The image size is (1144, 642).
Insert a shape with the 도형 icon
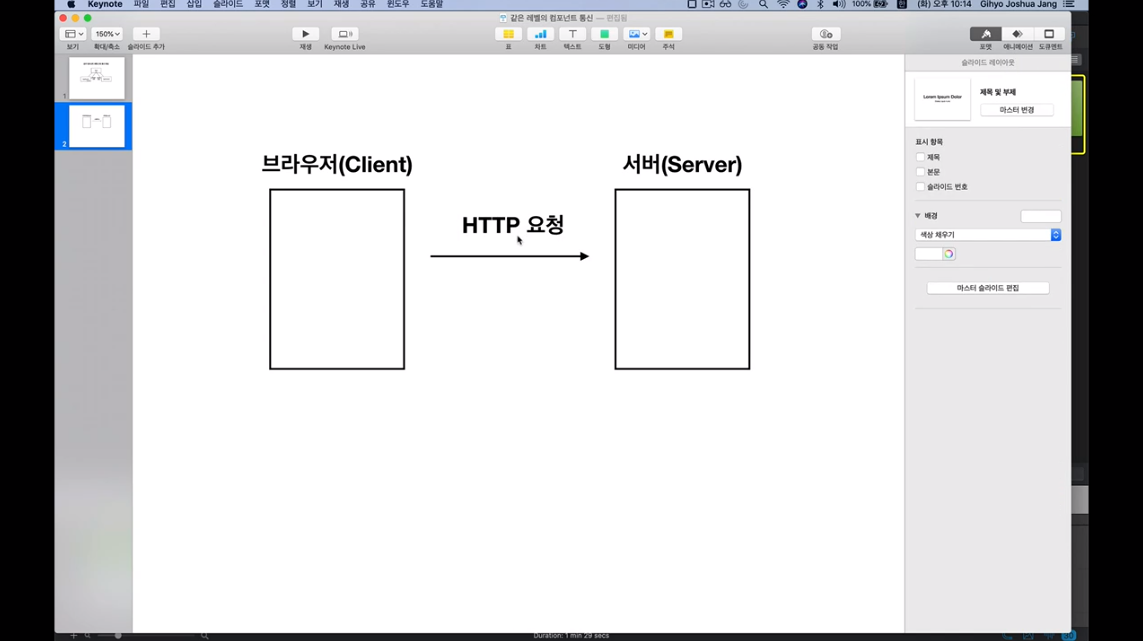[x=604, y=34]
